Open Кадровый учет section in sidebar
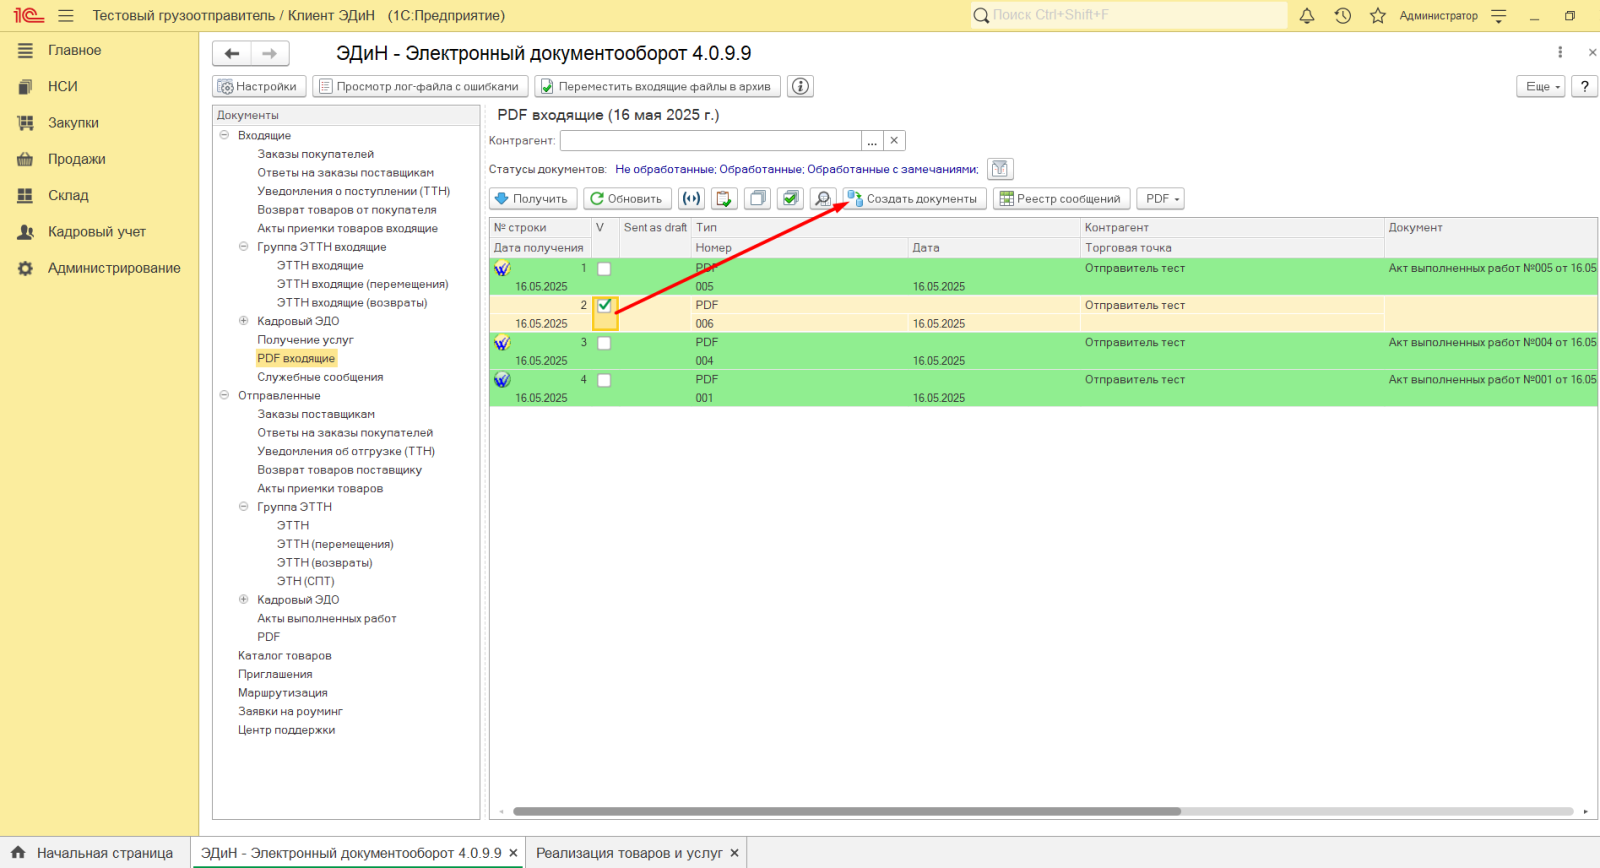Image resolution: width=1600 pixels, height=868 pixels. coord(97,232)
